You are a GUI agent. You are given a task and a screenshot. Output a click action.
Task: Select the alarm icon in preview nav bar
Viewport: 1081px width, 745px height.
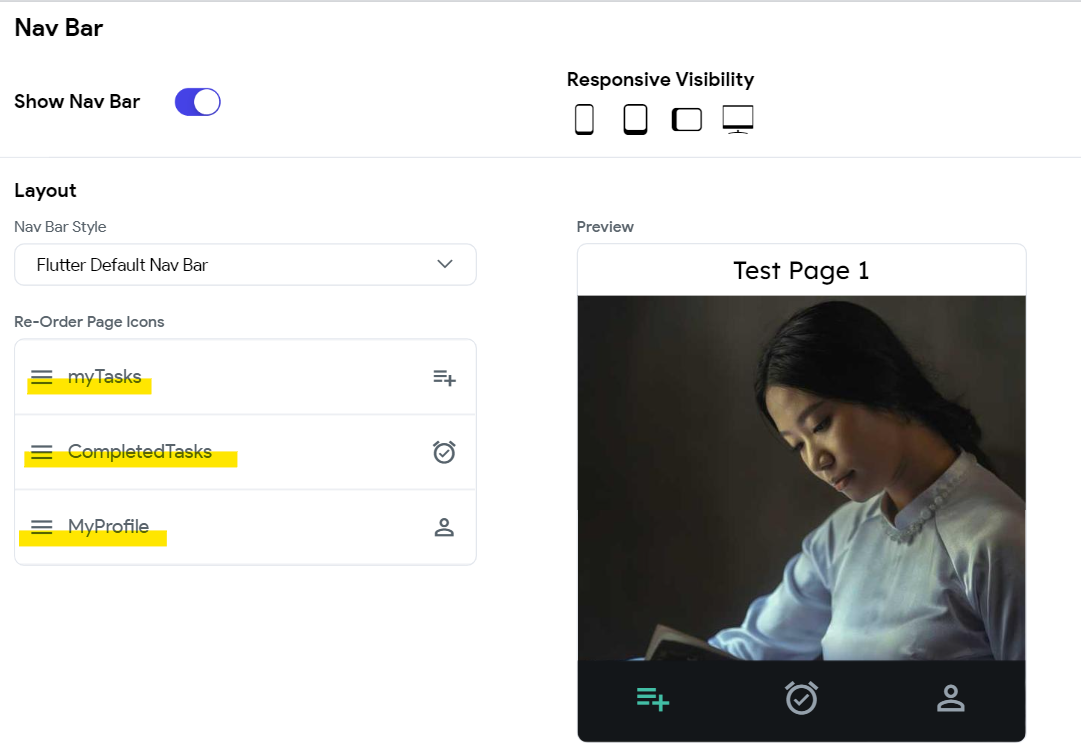pyautogui.click(x=801, y=697)
